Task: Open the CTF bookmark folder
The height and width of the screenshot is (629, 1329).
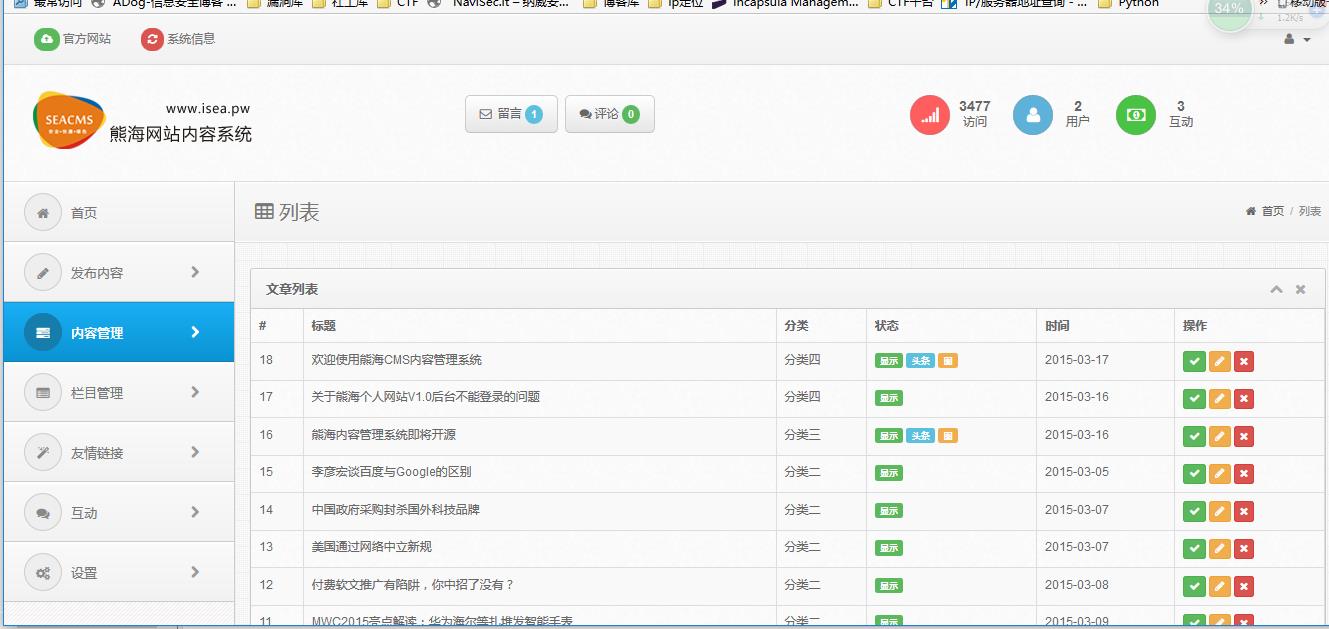Action: click(398, 4)
